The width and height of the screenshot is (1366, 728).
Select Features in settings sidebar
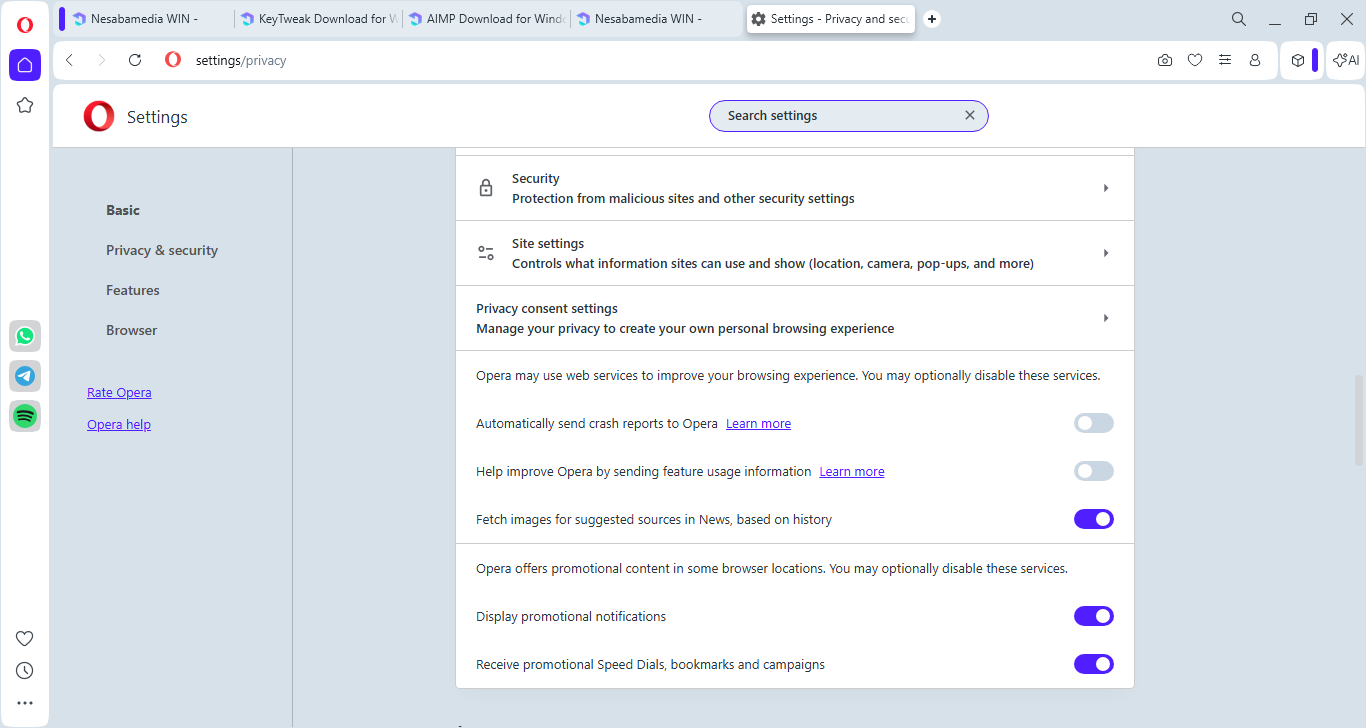133,290
